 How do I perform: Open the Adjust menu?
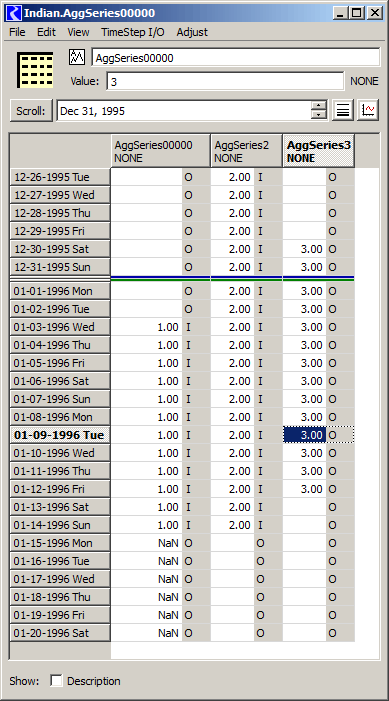pos(192,32)
